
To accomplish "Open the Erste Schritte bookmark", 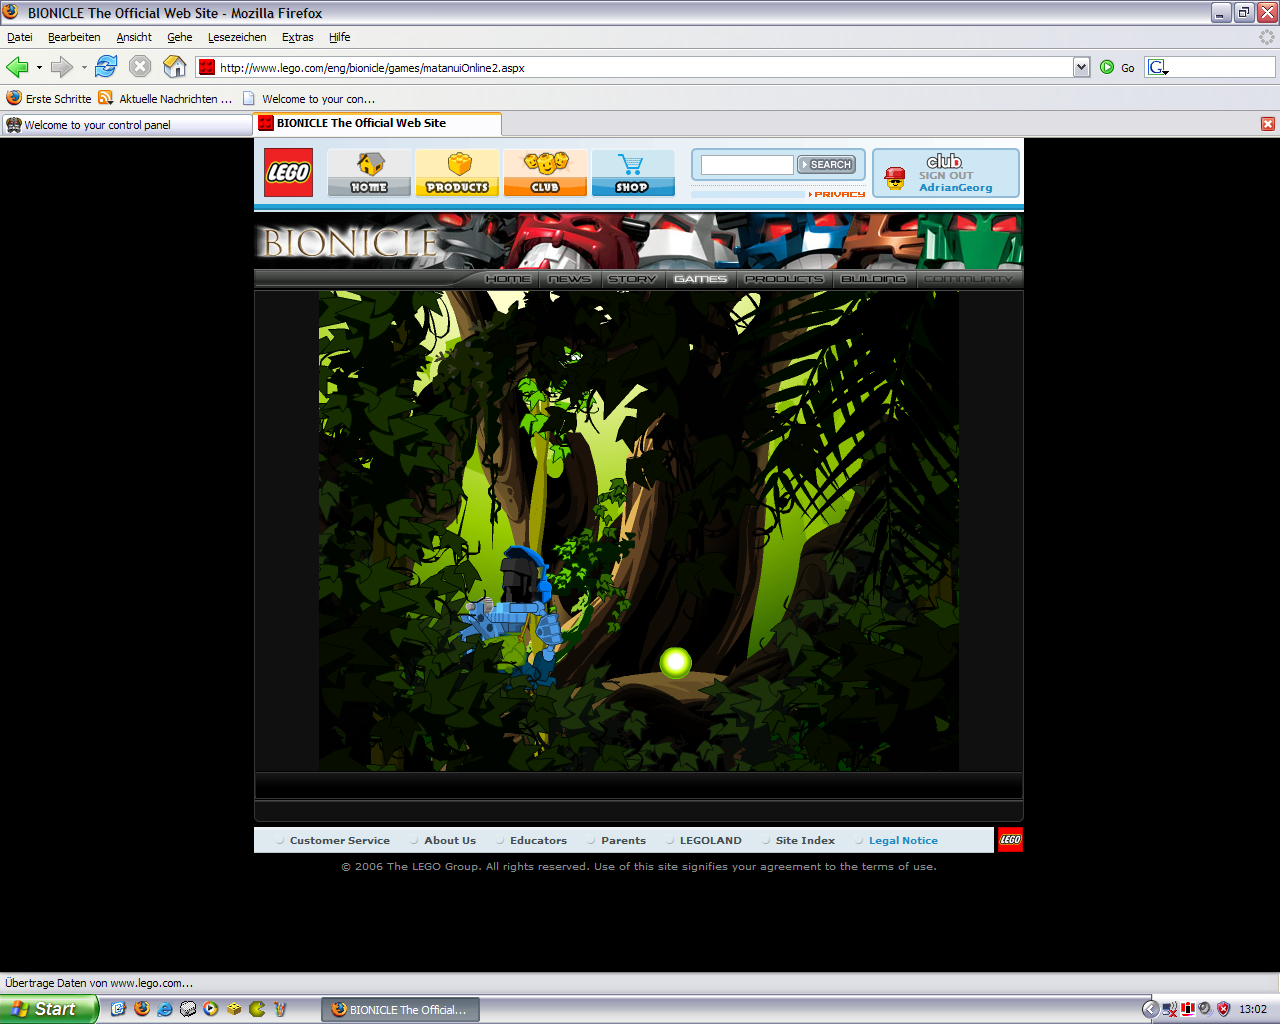I will coord(48,99).
